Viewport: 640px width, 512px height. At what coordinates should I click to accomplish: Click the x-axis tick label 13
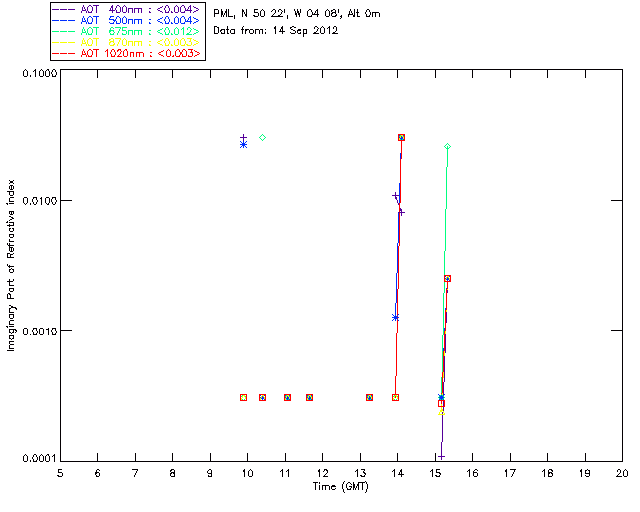tap(360, 473)
